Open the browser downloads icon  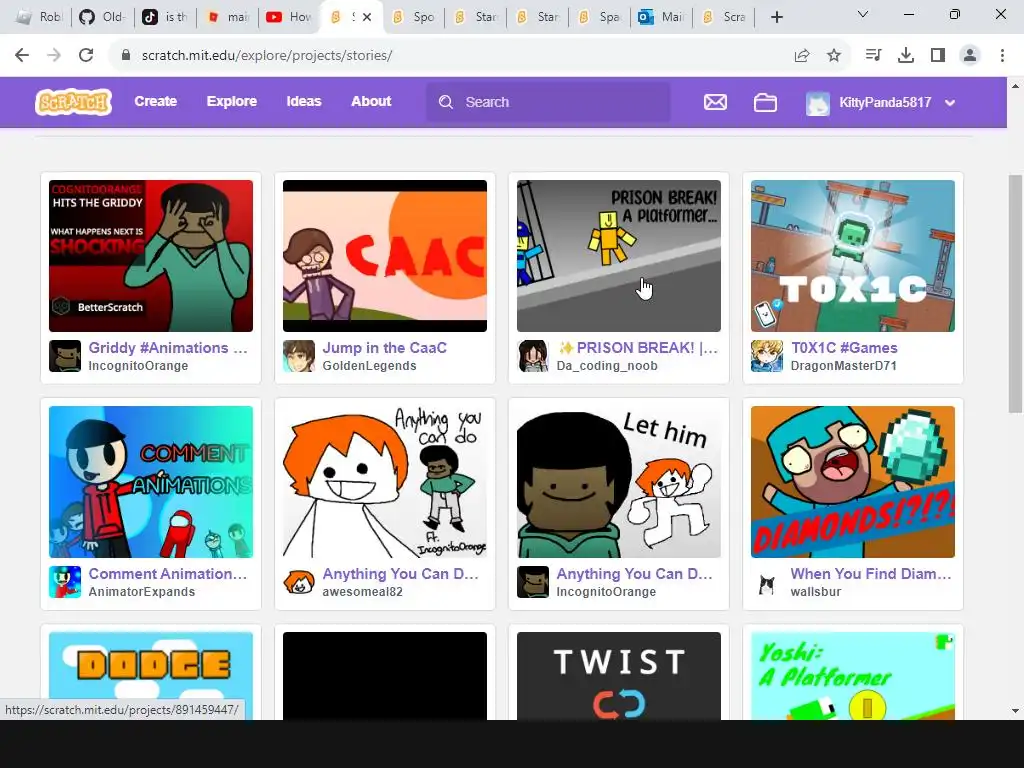(x=906, y=56)
